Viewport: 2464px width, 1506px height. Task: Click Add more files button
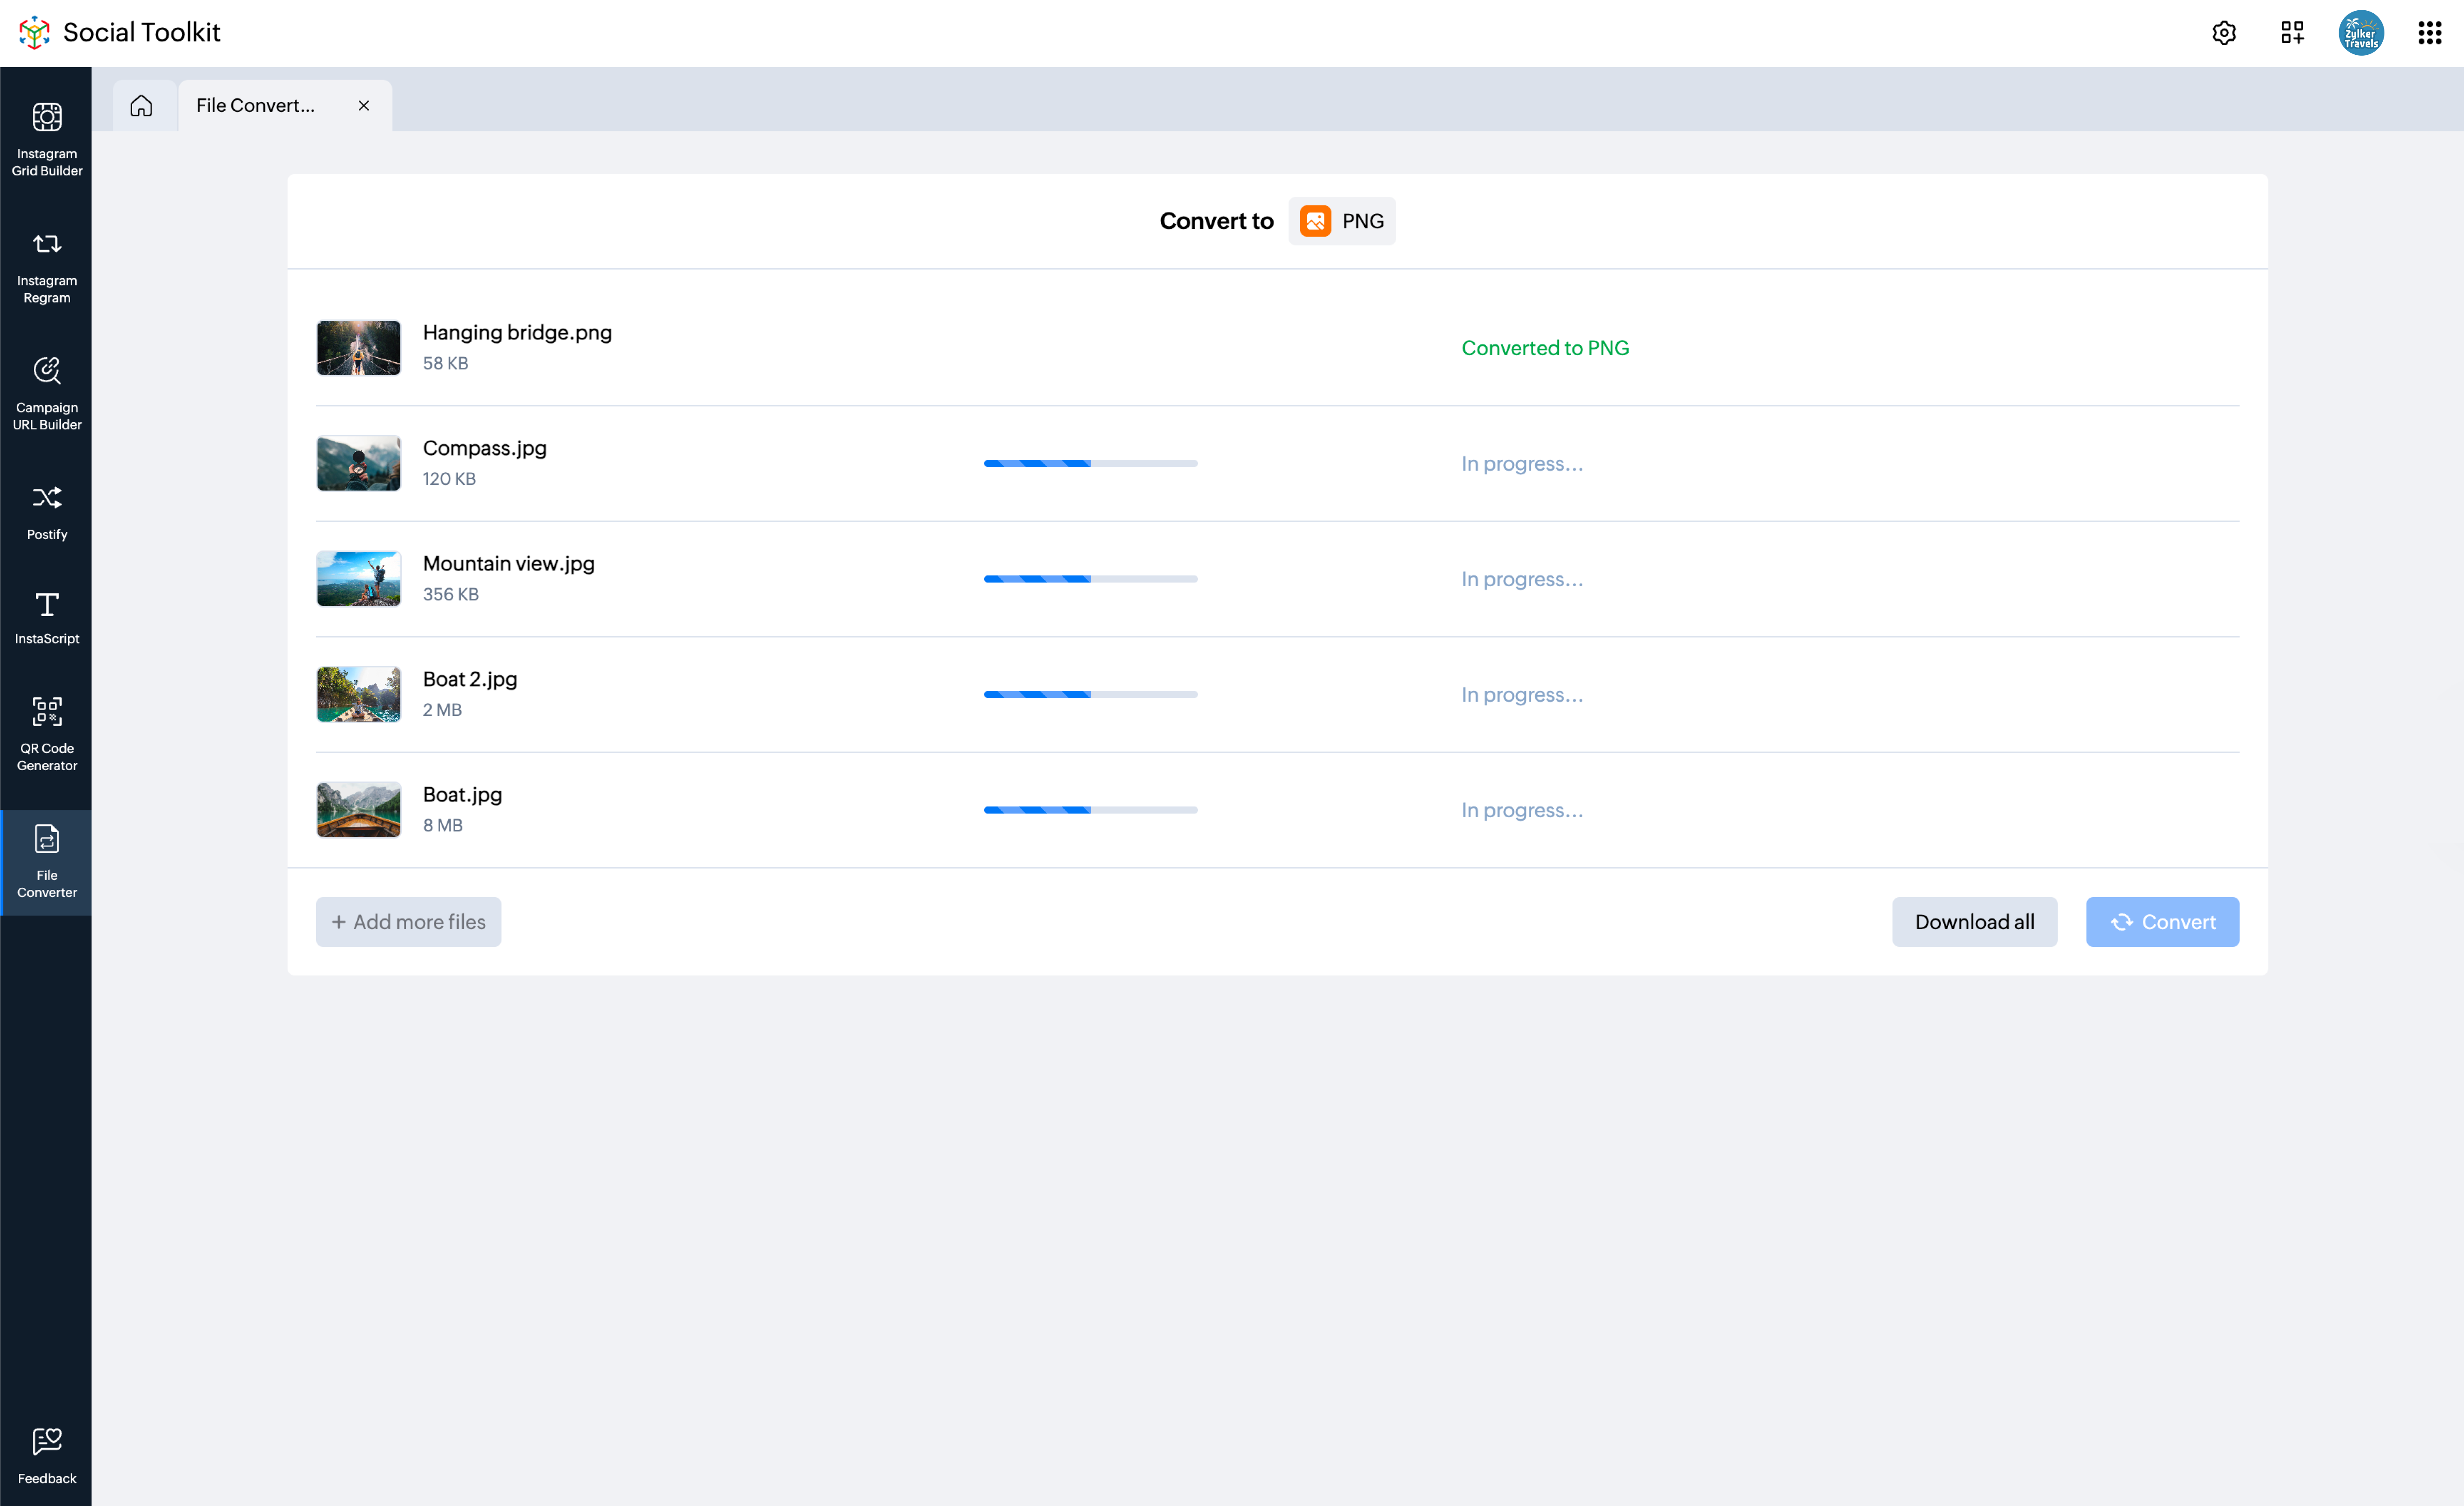click(408, 921)
